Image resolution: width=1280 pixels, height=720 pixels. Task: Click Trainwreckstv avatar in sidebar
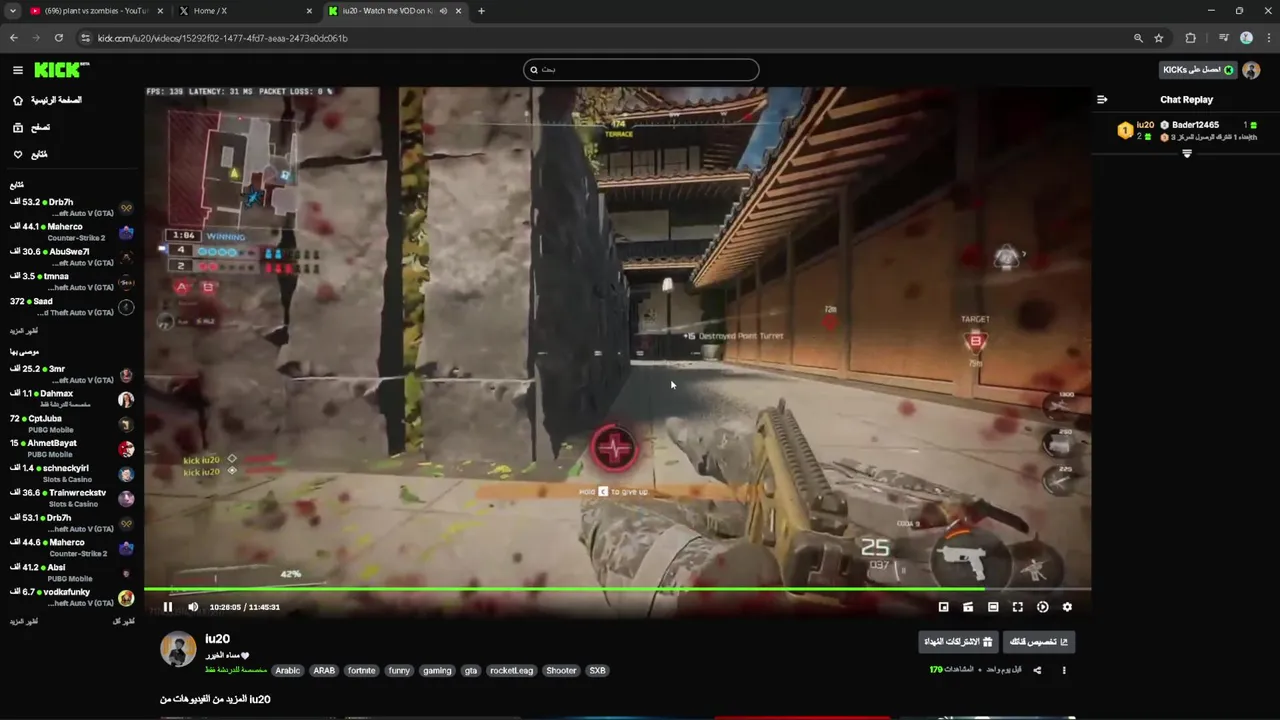126,498
